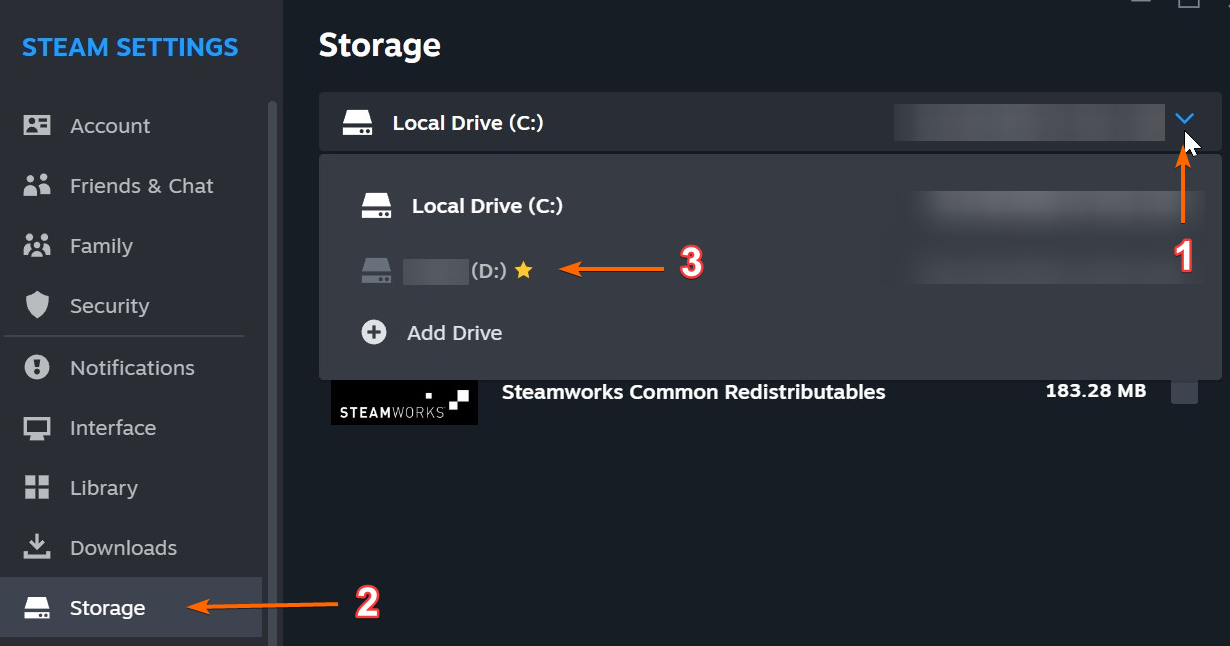Click the Local Drive (C:) selector header

tap(770, 122)
